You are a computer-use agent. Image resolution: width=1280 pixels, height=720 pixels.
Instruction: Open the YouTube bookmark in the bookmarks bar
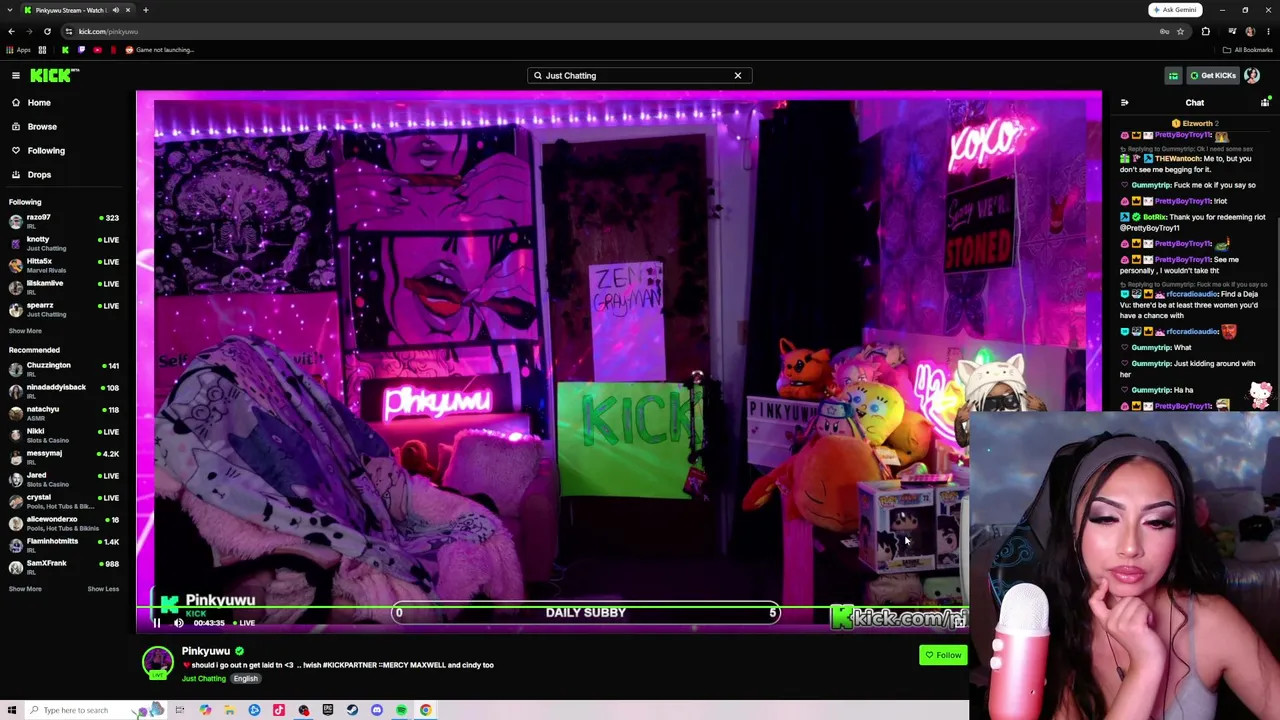(x=97, y=50)
